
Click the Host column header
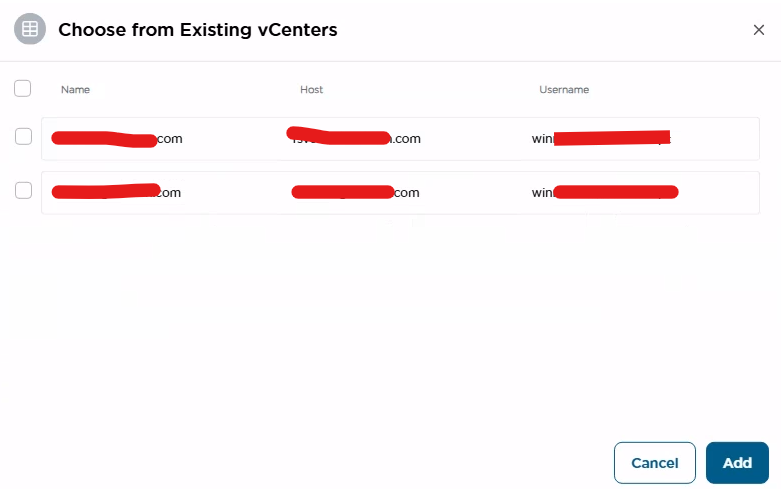coord(311,90)
